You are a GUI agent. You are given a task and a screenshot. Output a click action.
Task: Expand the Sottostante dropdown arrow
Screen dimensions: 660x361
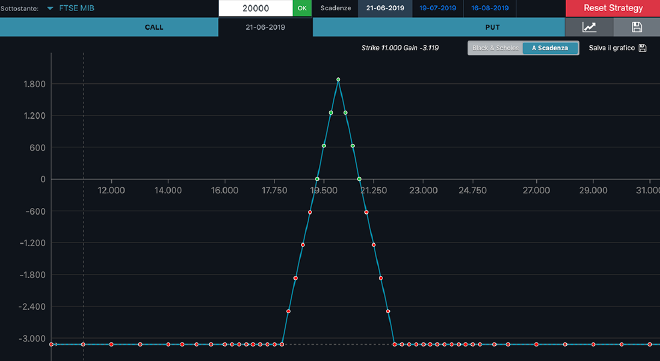tap(50, 8)
